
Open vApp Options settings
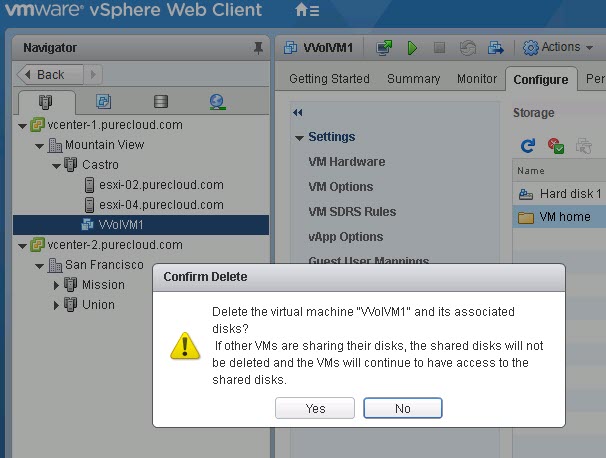coord(346,237)
